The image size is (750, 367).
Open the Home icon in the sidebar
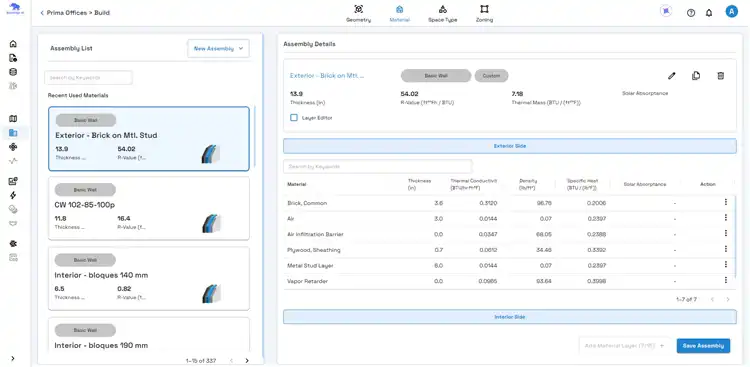(x=13, y=44)
